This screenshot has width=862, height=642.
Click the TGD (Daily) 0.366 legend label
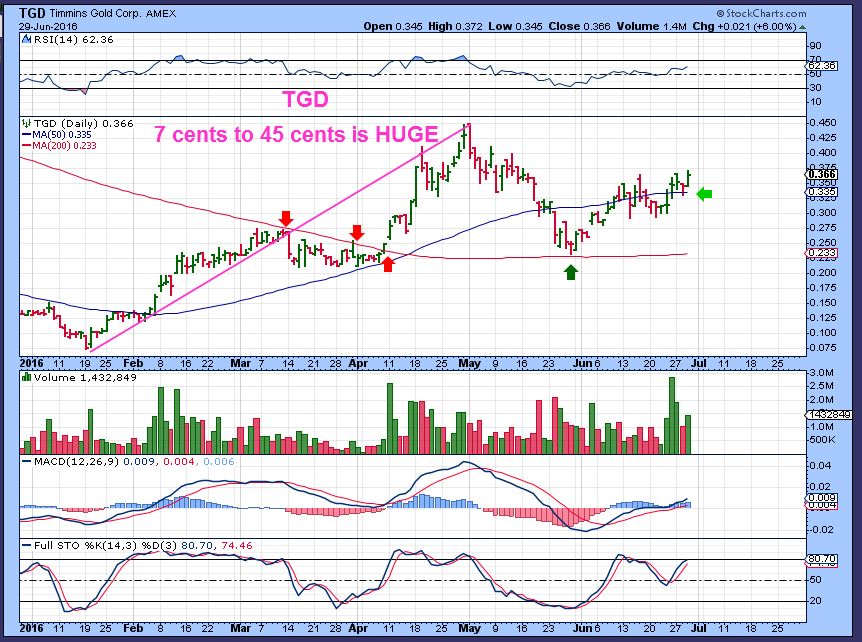(x=84, y=124)
